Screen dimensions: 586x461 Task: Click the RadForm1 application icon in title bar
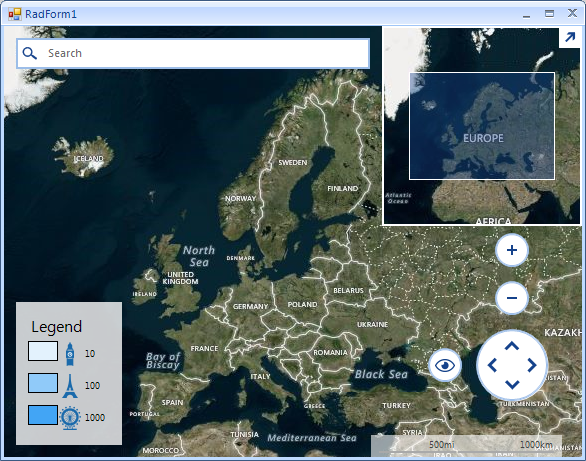pos(15,14)
